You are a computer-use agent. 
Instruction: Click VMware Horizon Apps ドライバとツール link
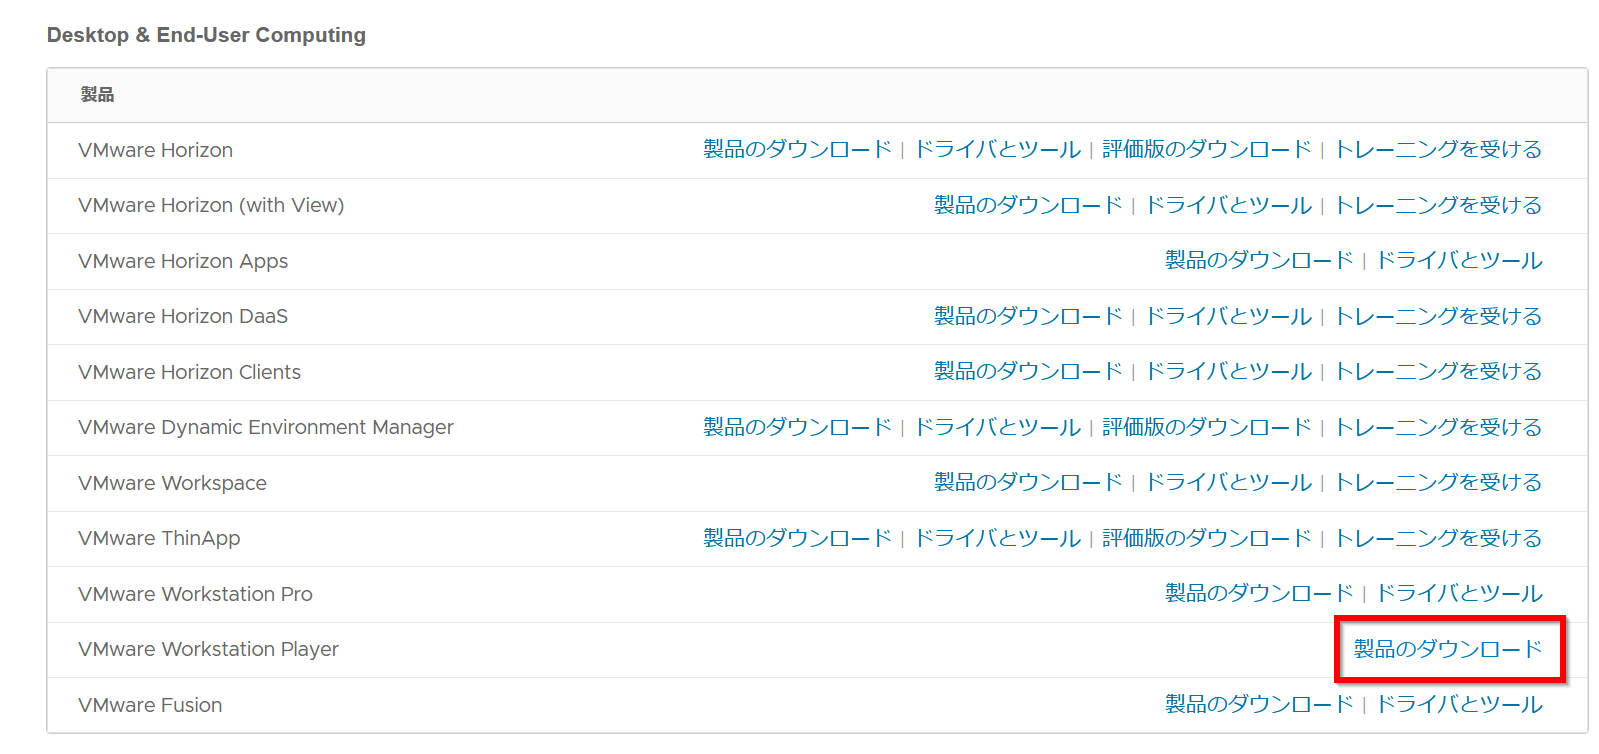pos(1459,260)
